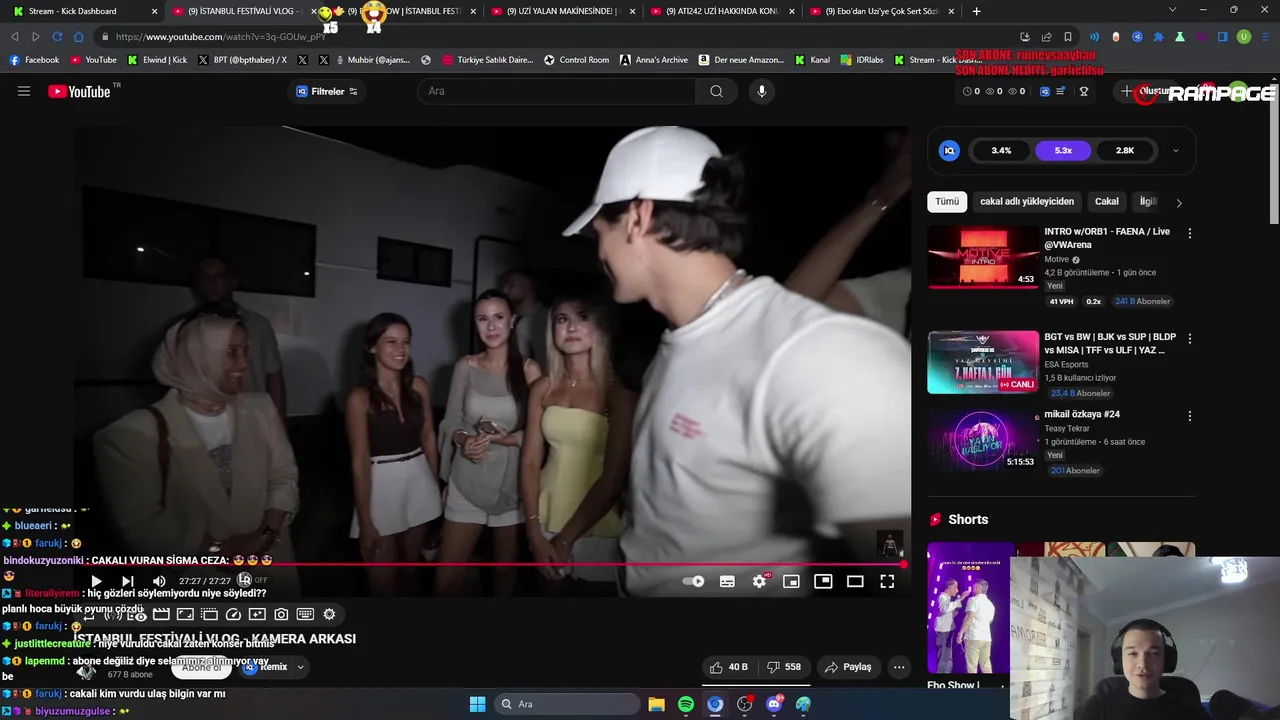Viewport: 1280px width, 720px height.
Task: Enter fullscreen on the video player
Action: pos(887,581)
